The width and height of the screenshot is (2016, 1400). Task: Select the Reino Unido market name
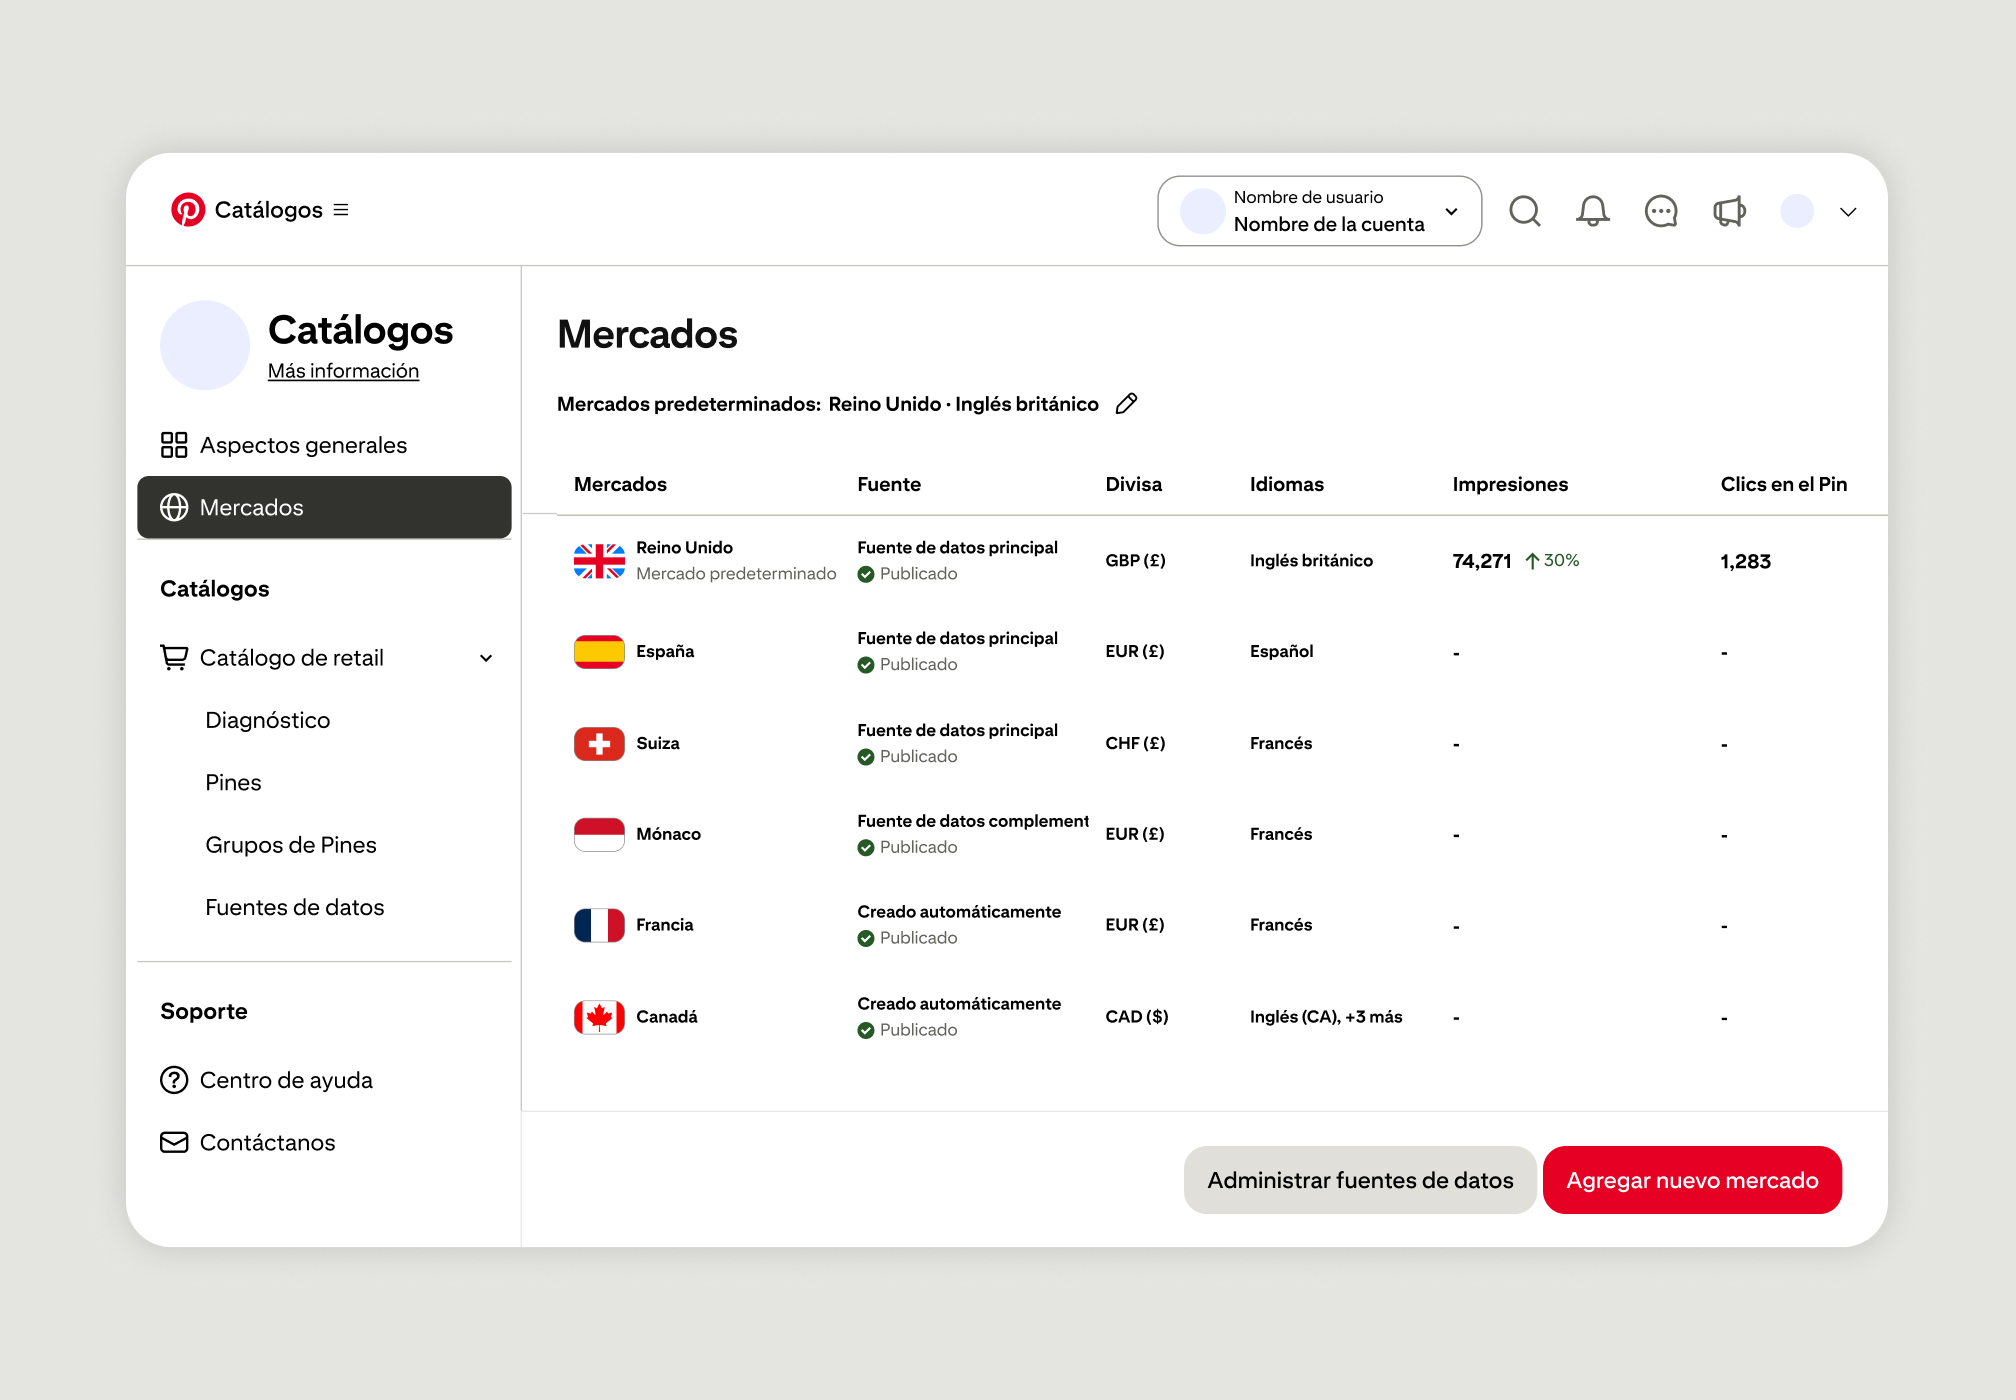point(684,547)
